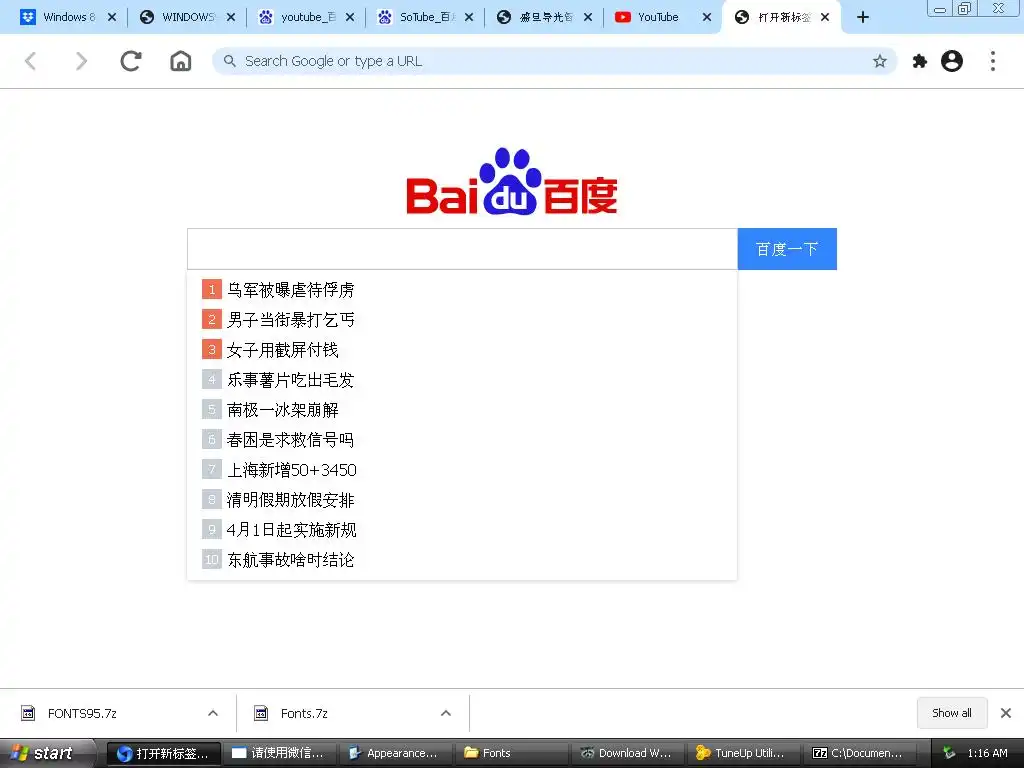
Task: Reload the current page
Action: pos(131,61)
